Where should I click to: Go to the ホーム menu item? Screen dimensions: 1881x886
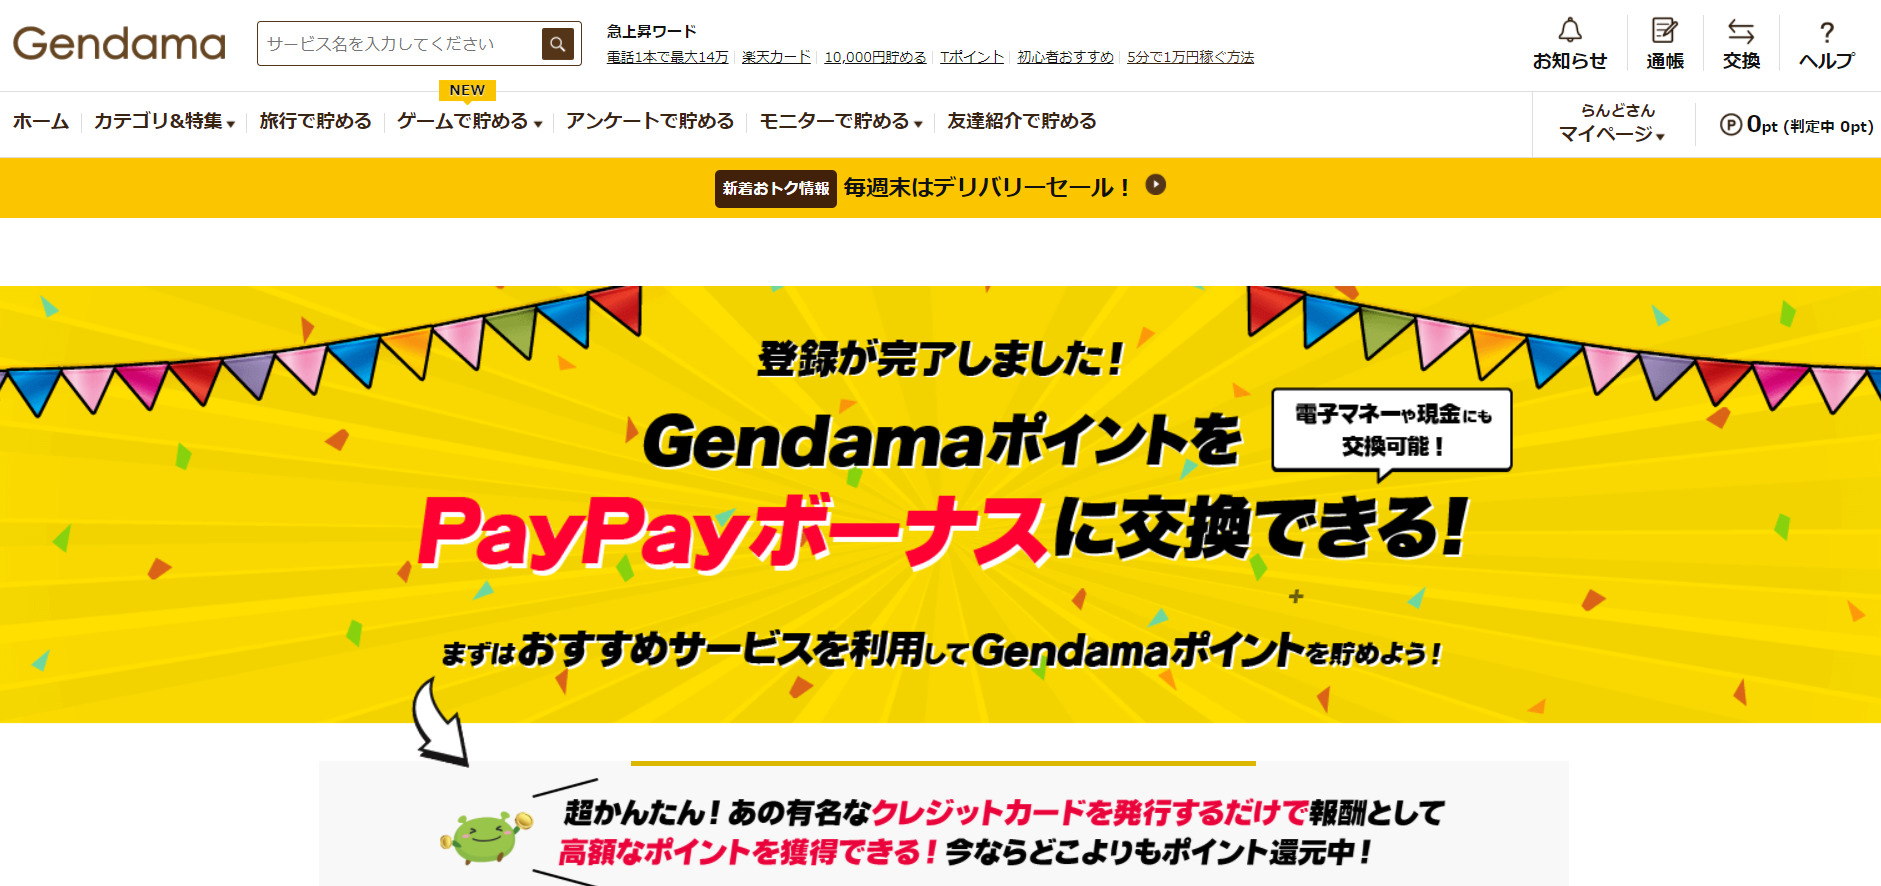click(41, 122)
